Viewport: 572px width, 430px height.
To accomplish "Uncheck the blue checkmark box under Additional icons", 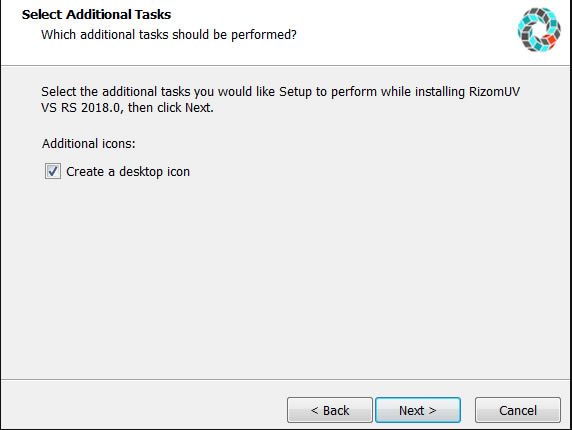I will [x=53, y=171].
